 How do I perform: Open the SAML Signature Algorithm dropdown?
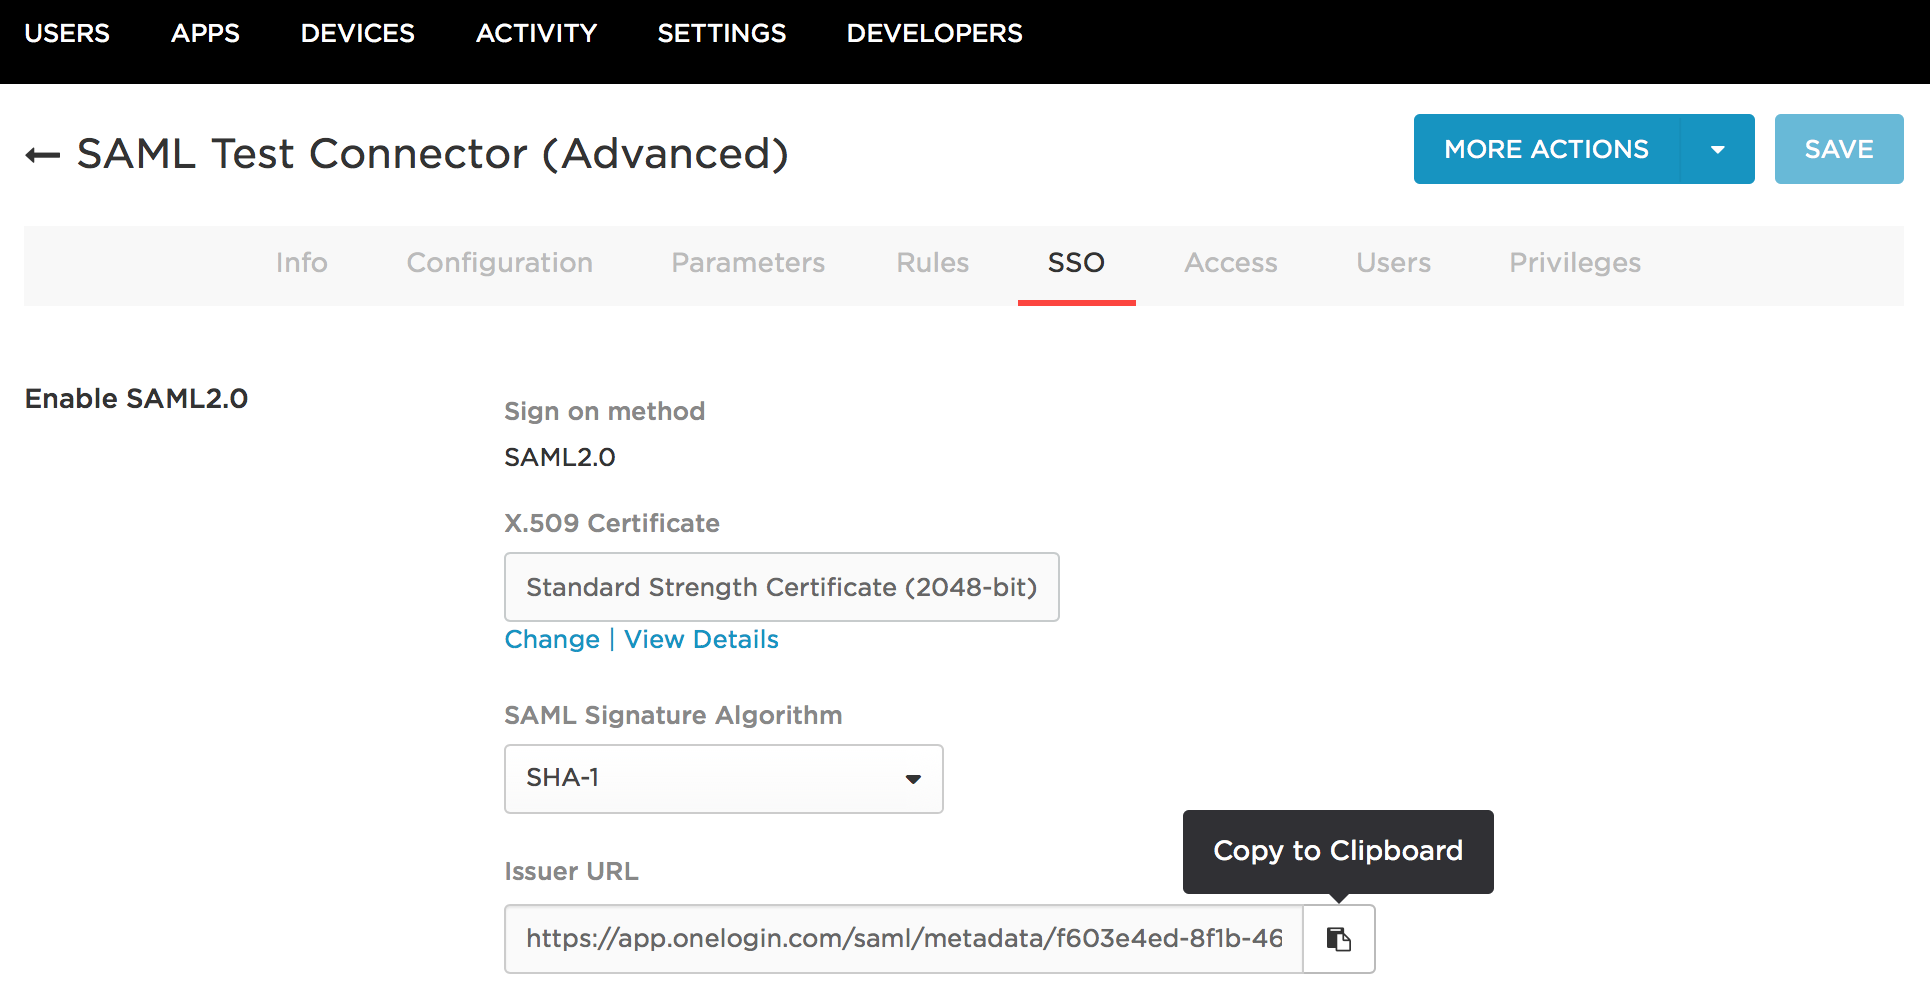point(723,779)
